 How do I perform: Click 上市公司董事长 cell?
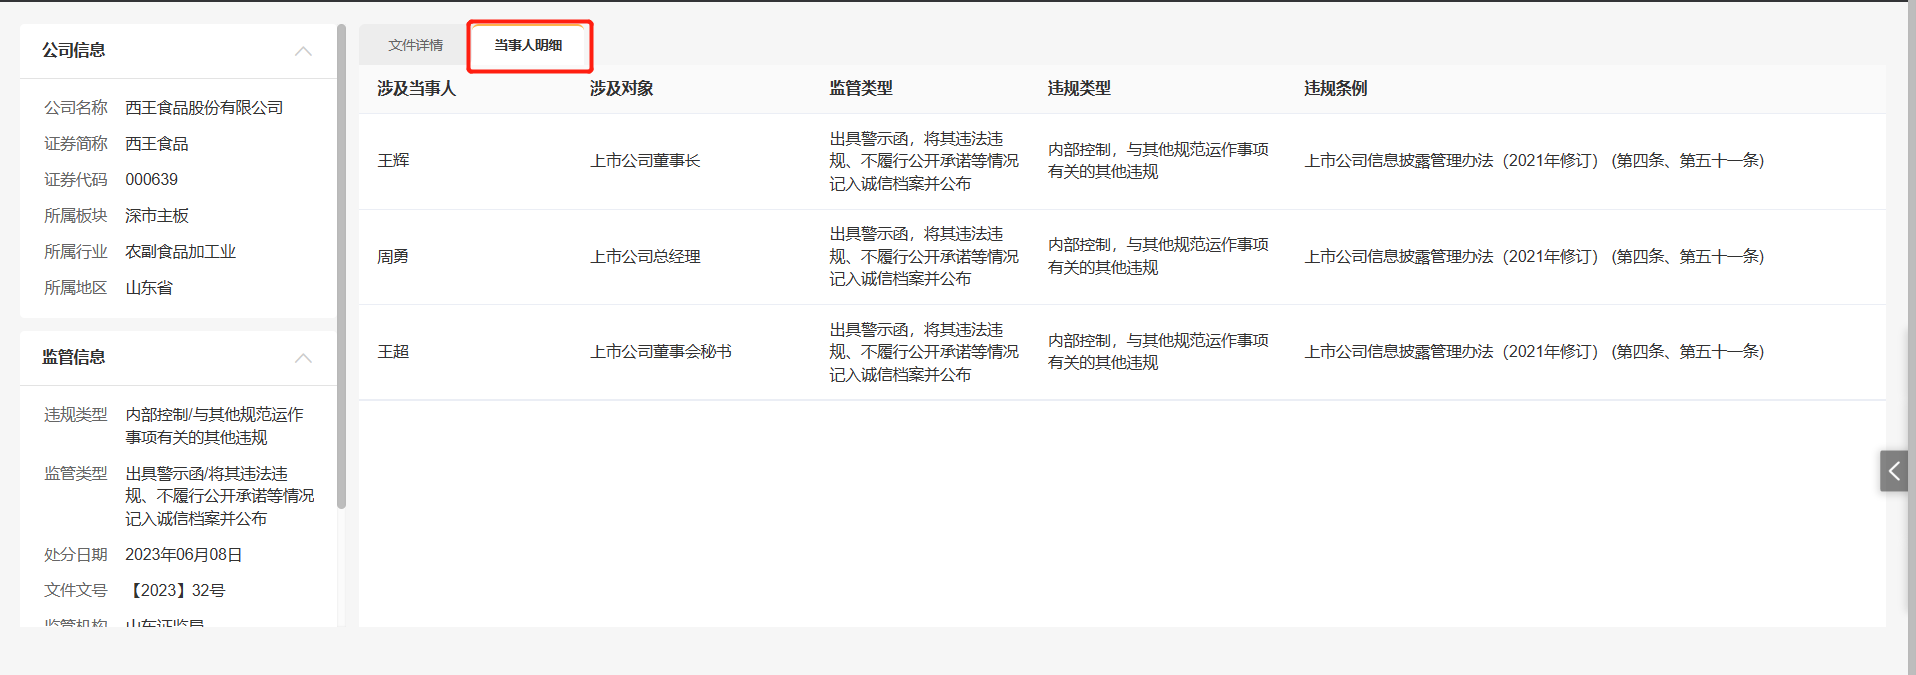645,160
